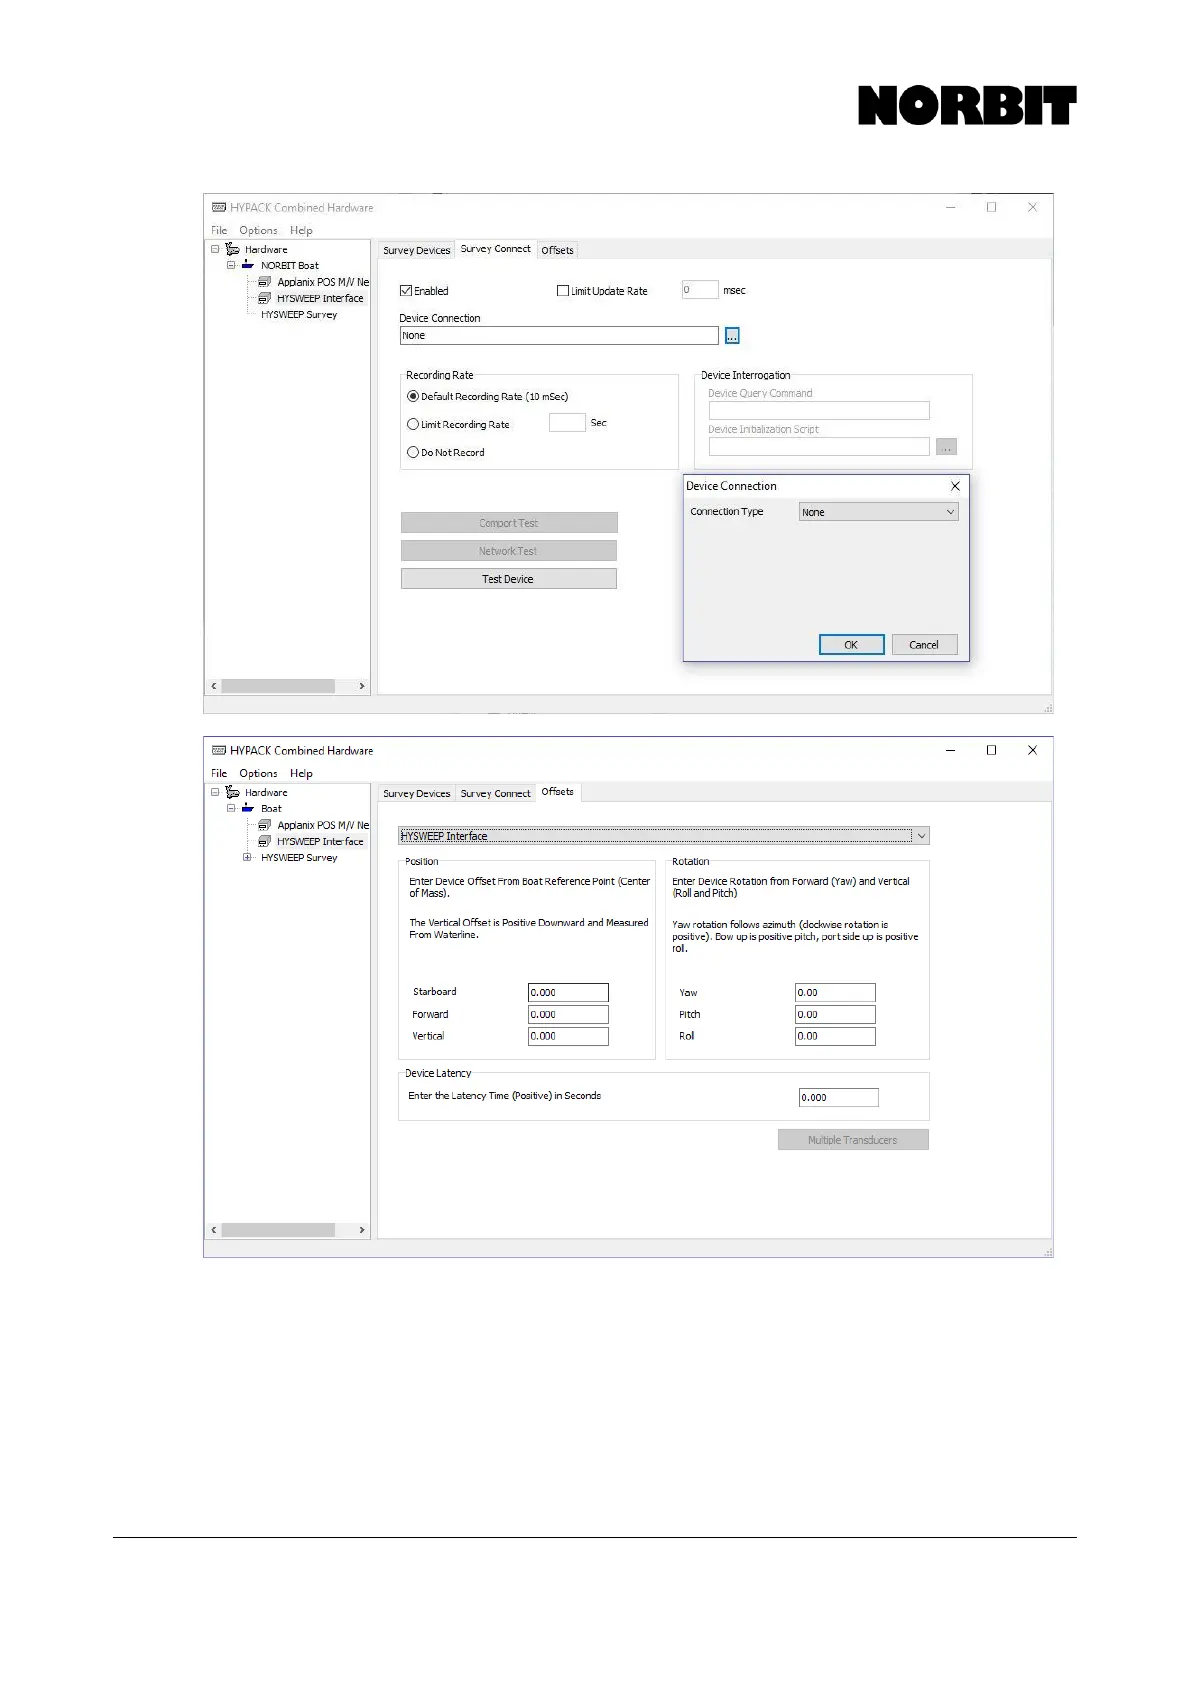This screenshot has height=1683, width=1191.
Task: Select the Offsets tab in lower window
Action: (x=558, y=792)
